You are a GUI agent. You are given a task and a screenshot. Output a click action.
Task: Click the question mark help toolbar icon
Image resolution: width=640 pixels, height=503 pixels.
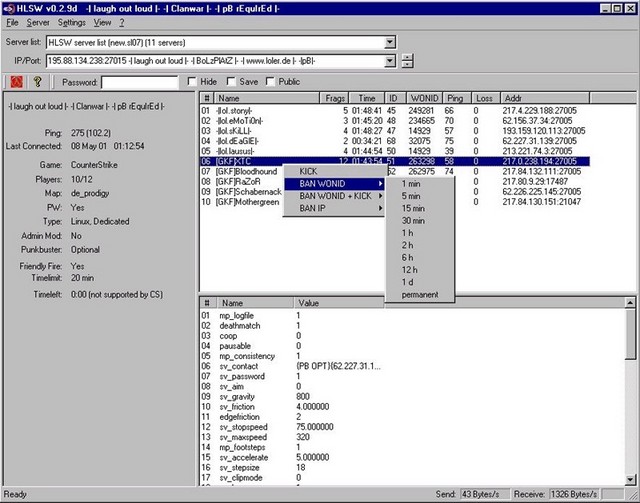38,82
